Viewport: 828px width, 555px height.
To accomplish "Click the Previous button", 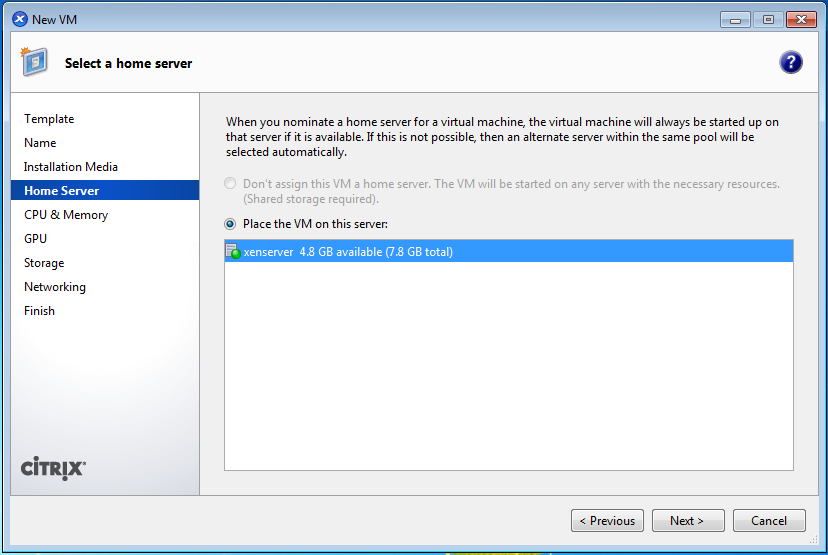I will 607,521.
